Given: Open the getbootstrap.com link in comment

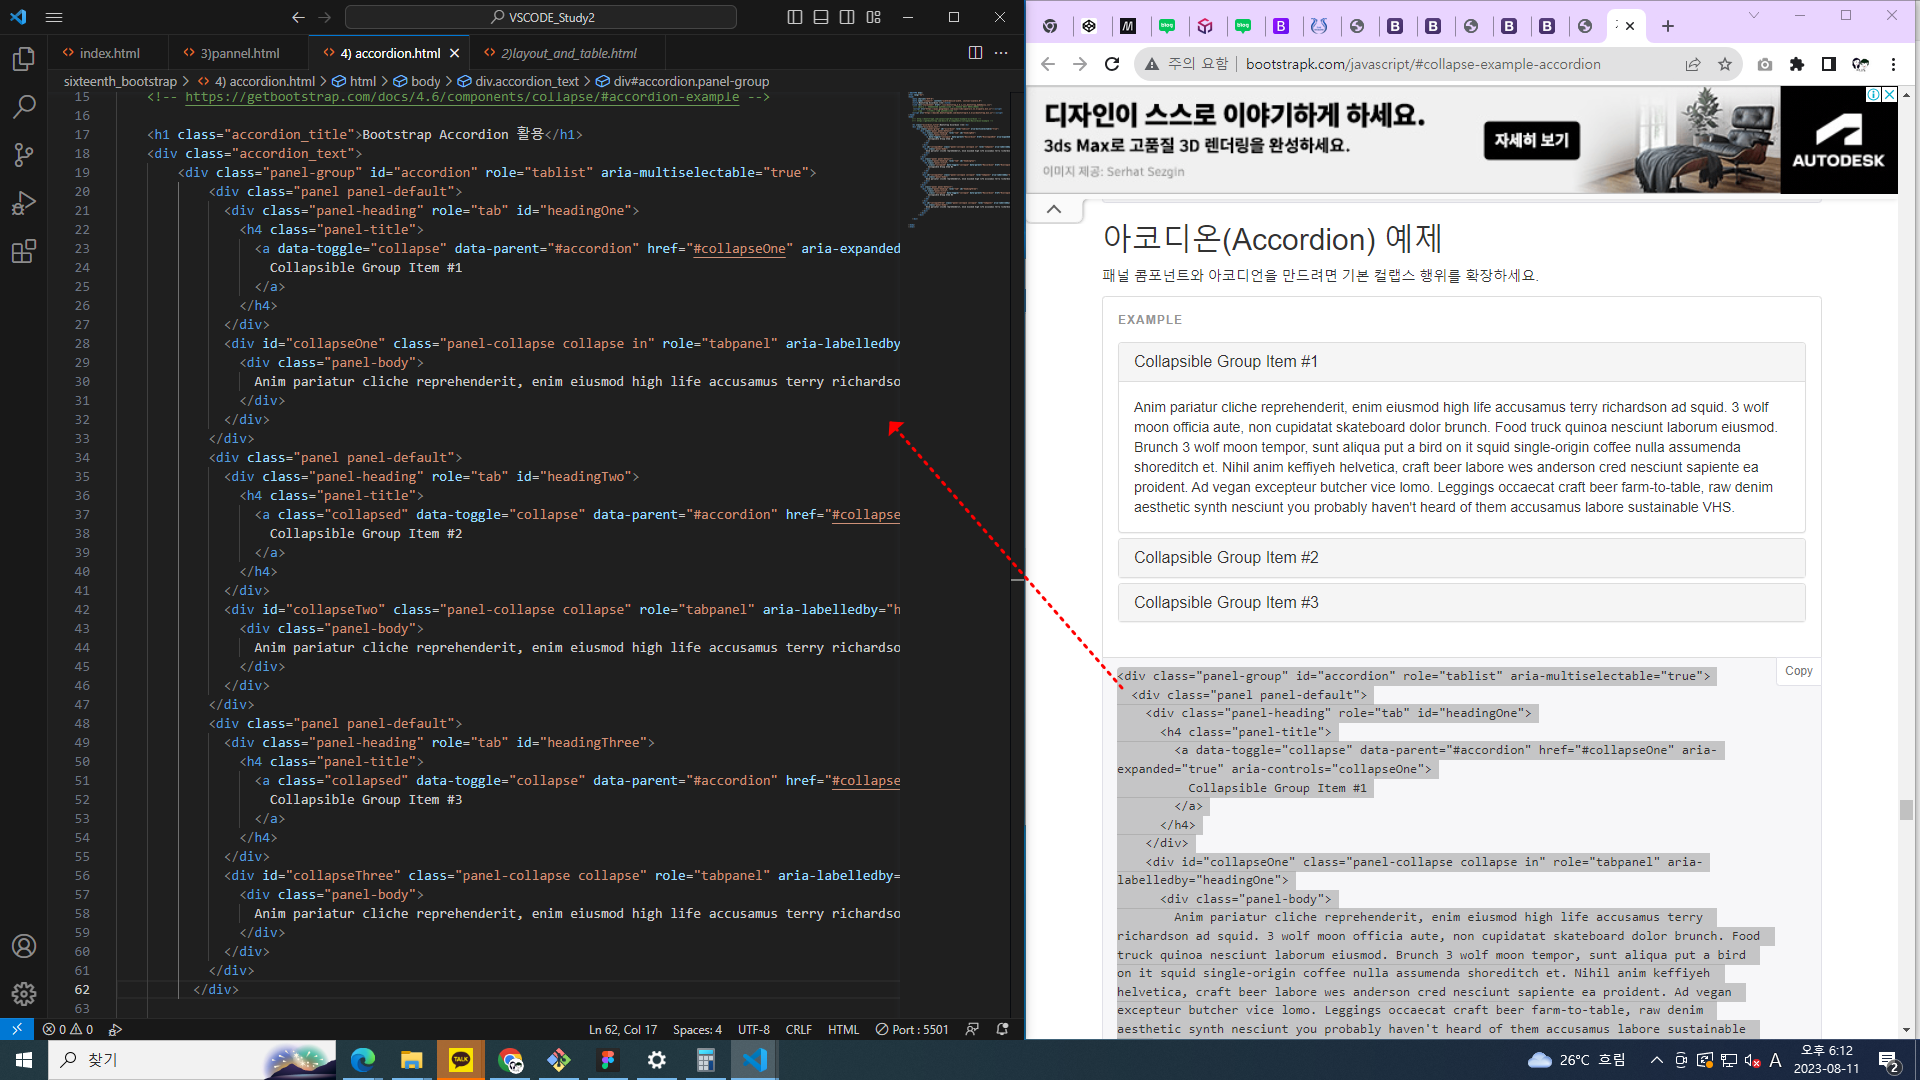Looking at the screenshot, I should pos(461,97).
